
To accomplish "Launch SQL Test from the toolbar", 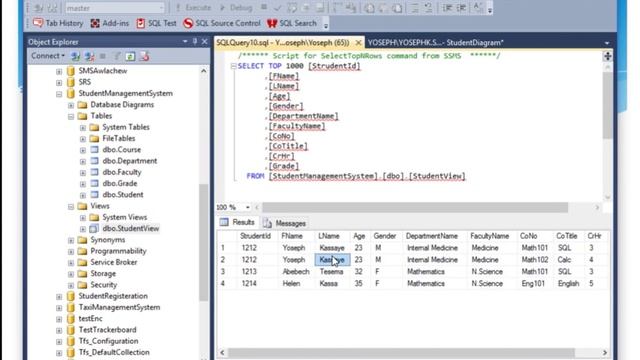I will 156,23.
